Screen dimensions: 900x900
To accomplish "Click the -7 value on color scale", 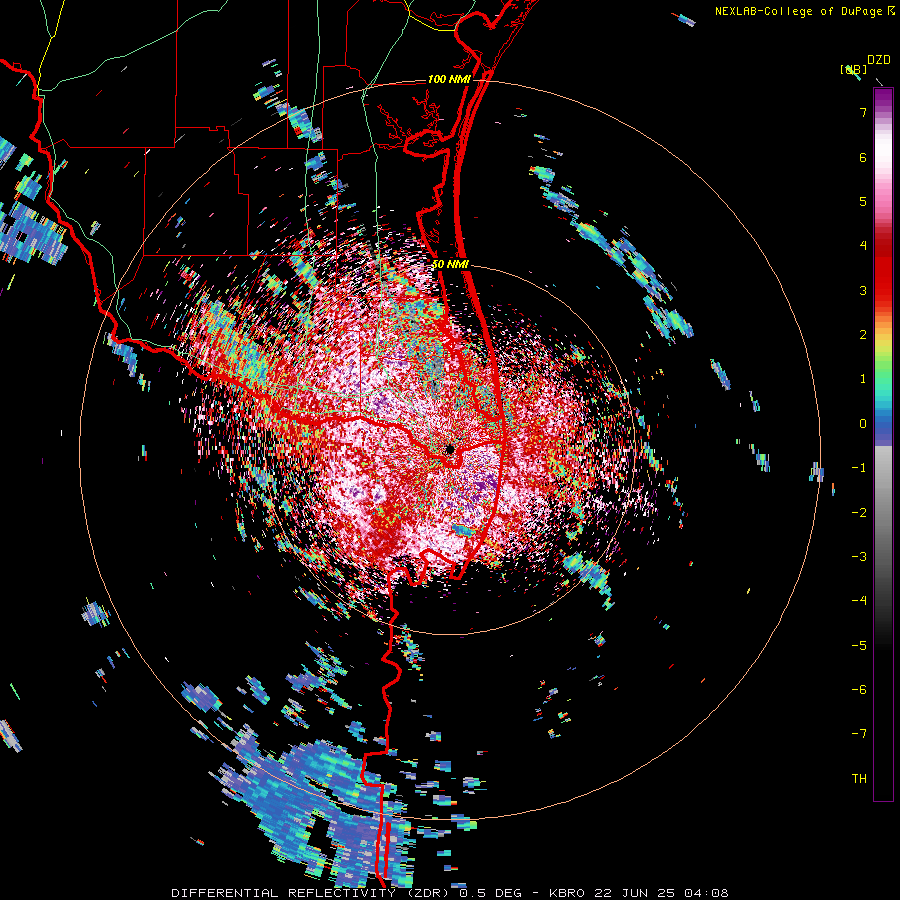I will (859, 734).
